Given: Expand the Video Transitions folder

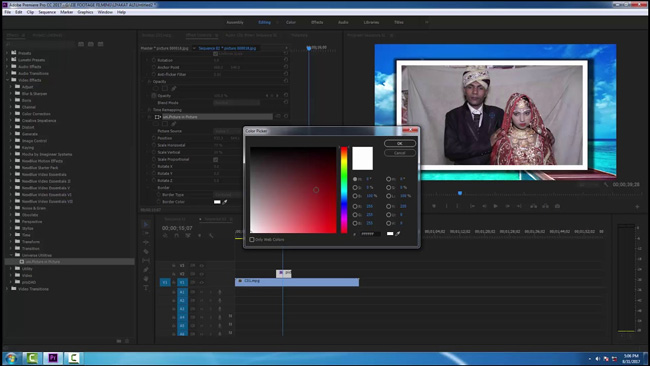Looking at the screenshot, I should click(x=7, y=289).
